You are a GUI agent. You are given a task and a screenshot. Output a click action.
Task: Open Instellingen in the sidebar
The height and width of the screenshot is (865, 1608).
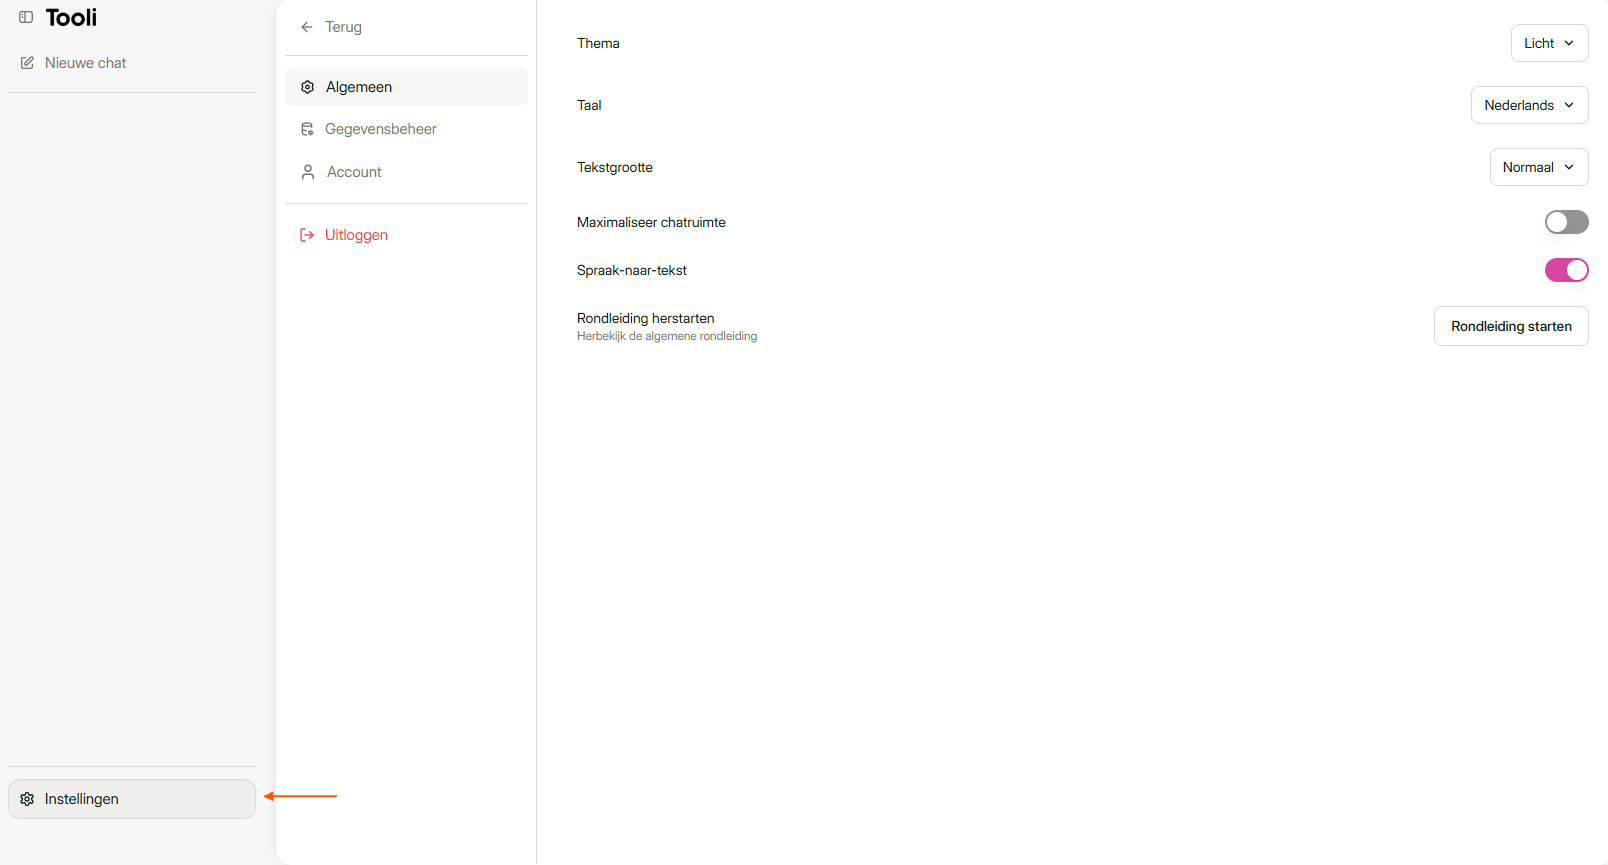[x=132, y=799]
